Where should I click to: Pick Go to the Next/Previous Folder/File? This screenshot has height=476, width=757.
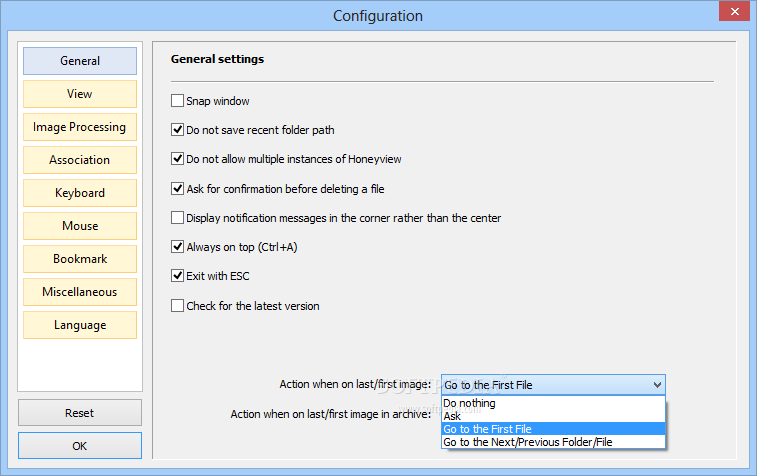coord(553,442)
